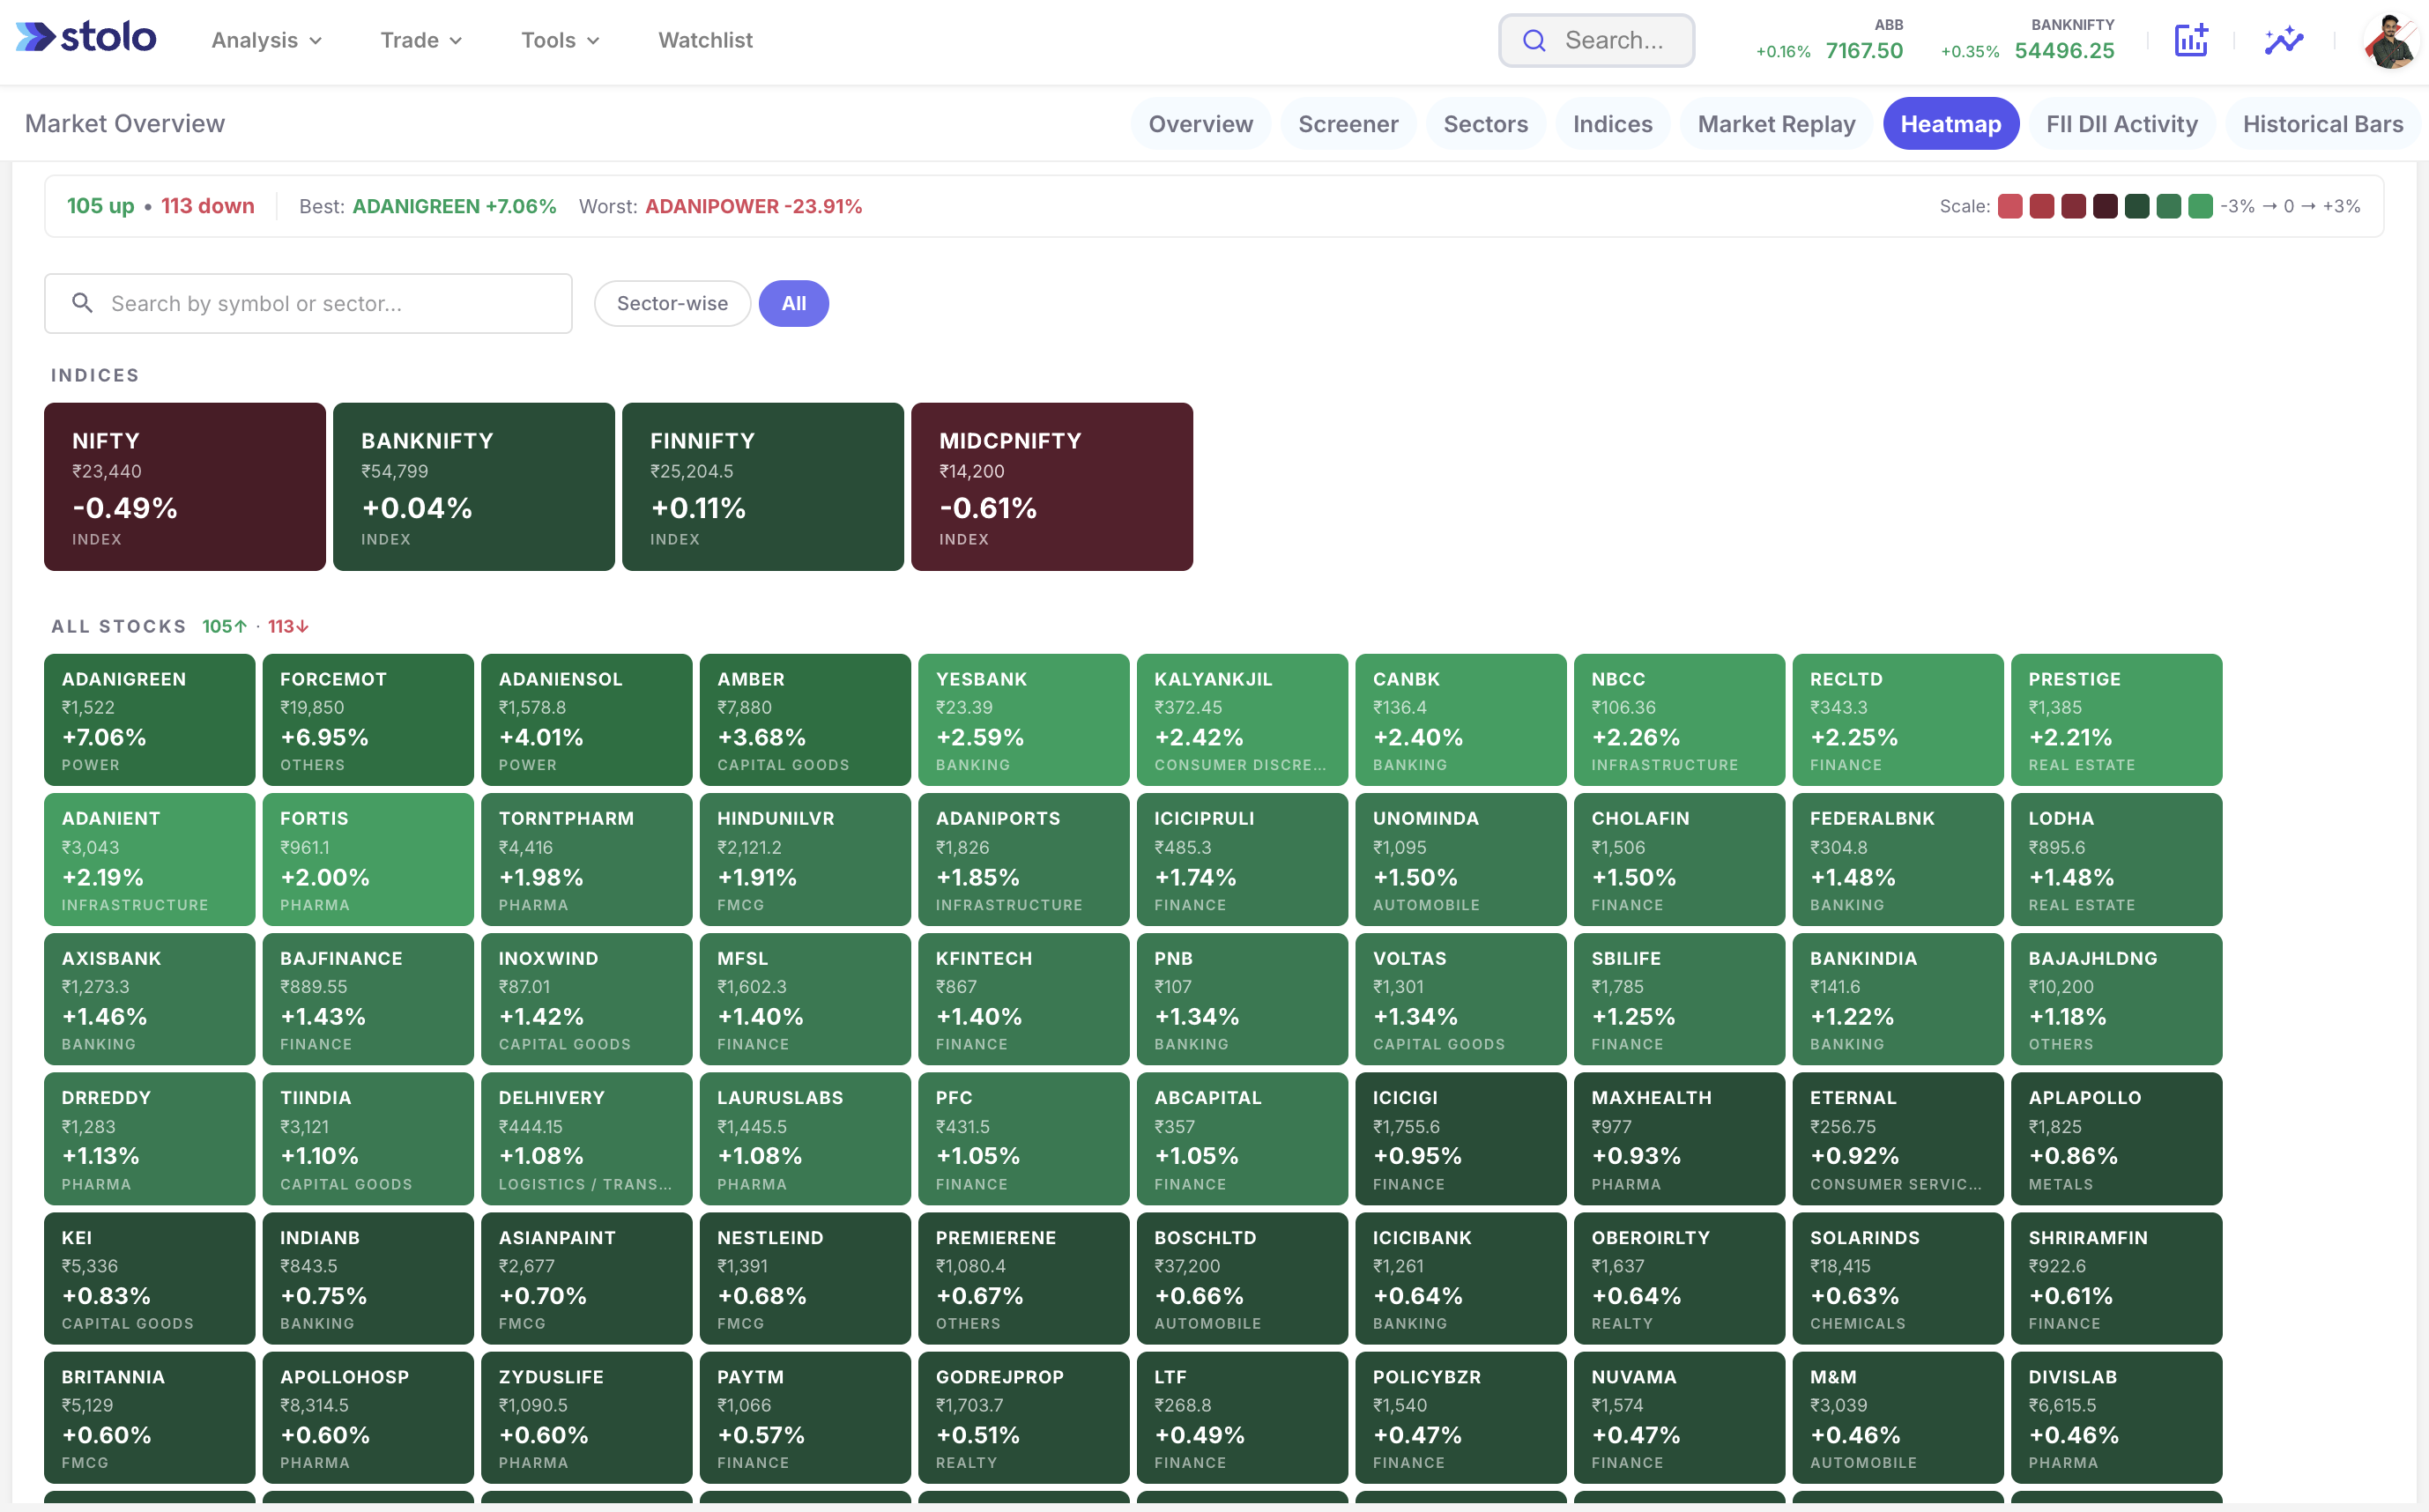Open the TORNTPHARM tile

(587, 859)
